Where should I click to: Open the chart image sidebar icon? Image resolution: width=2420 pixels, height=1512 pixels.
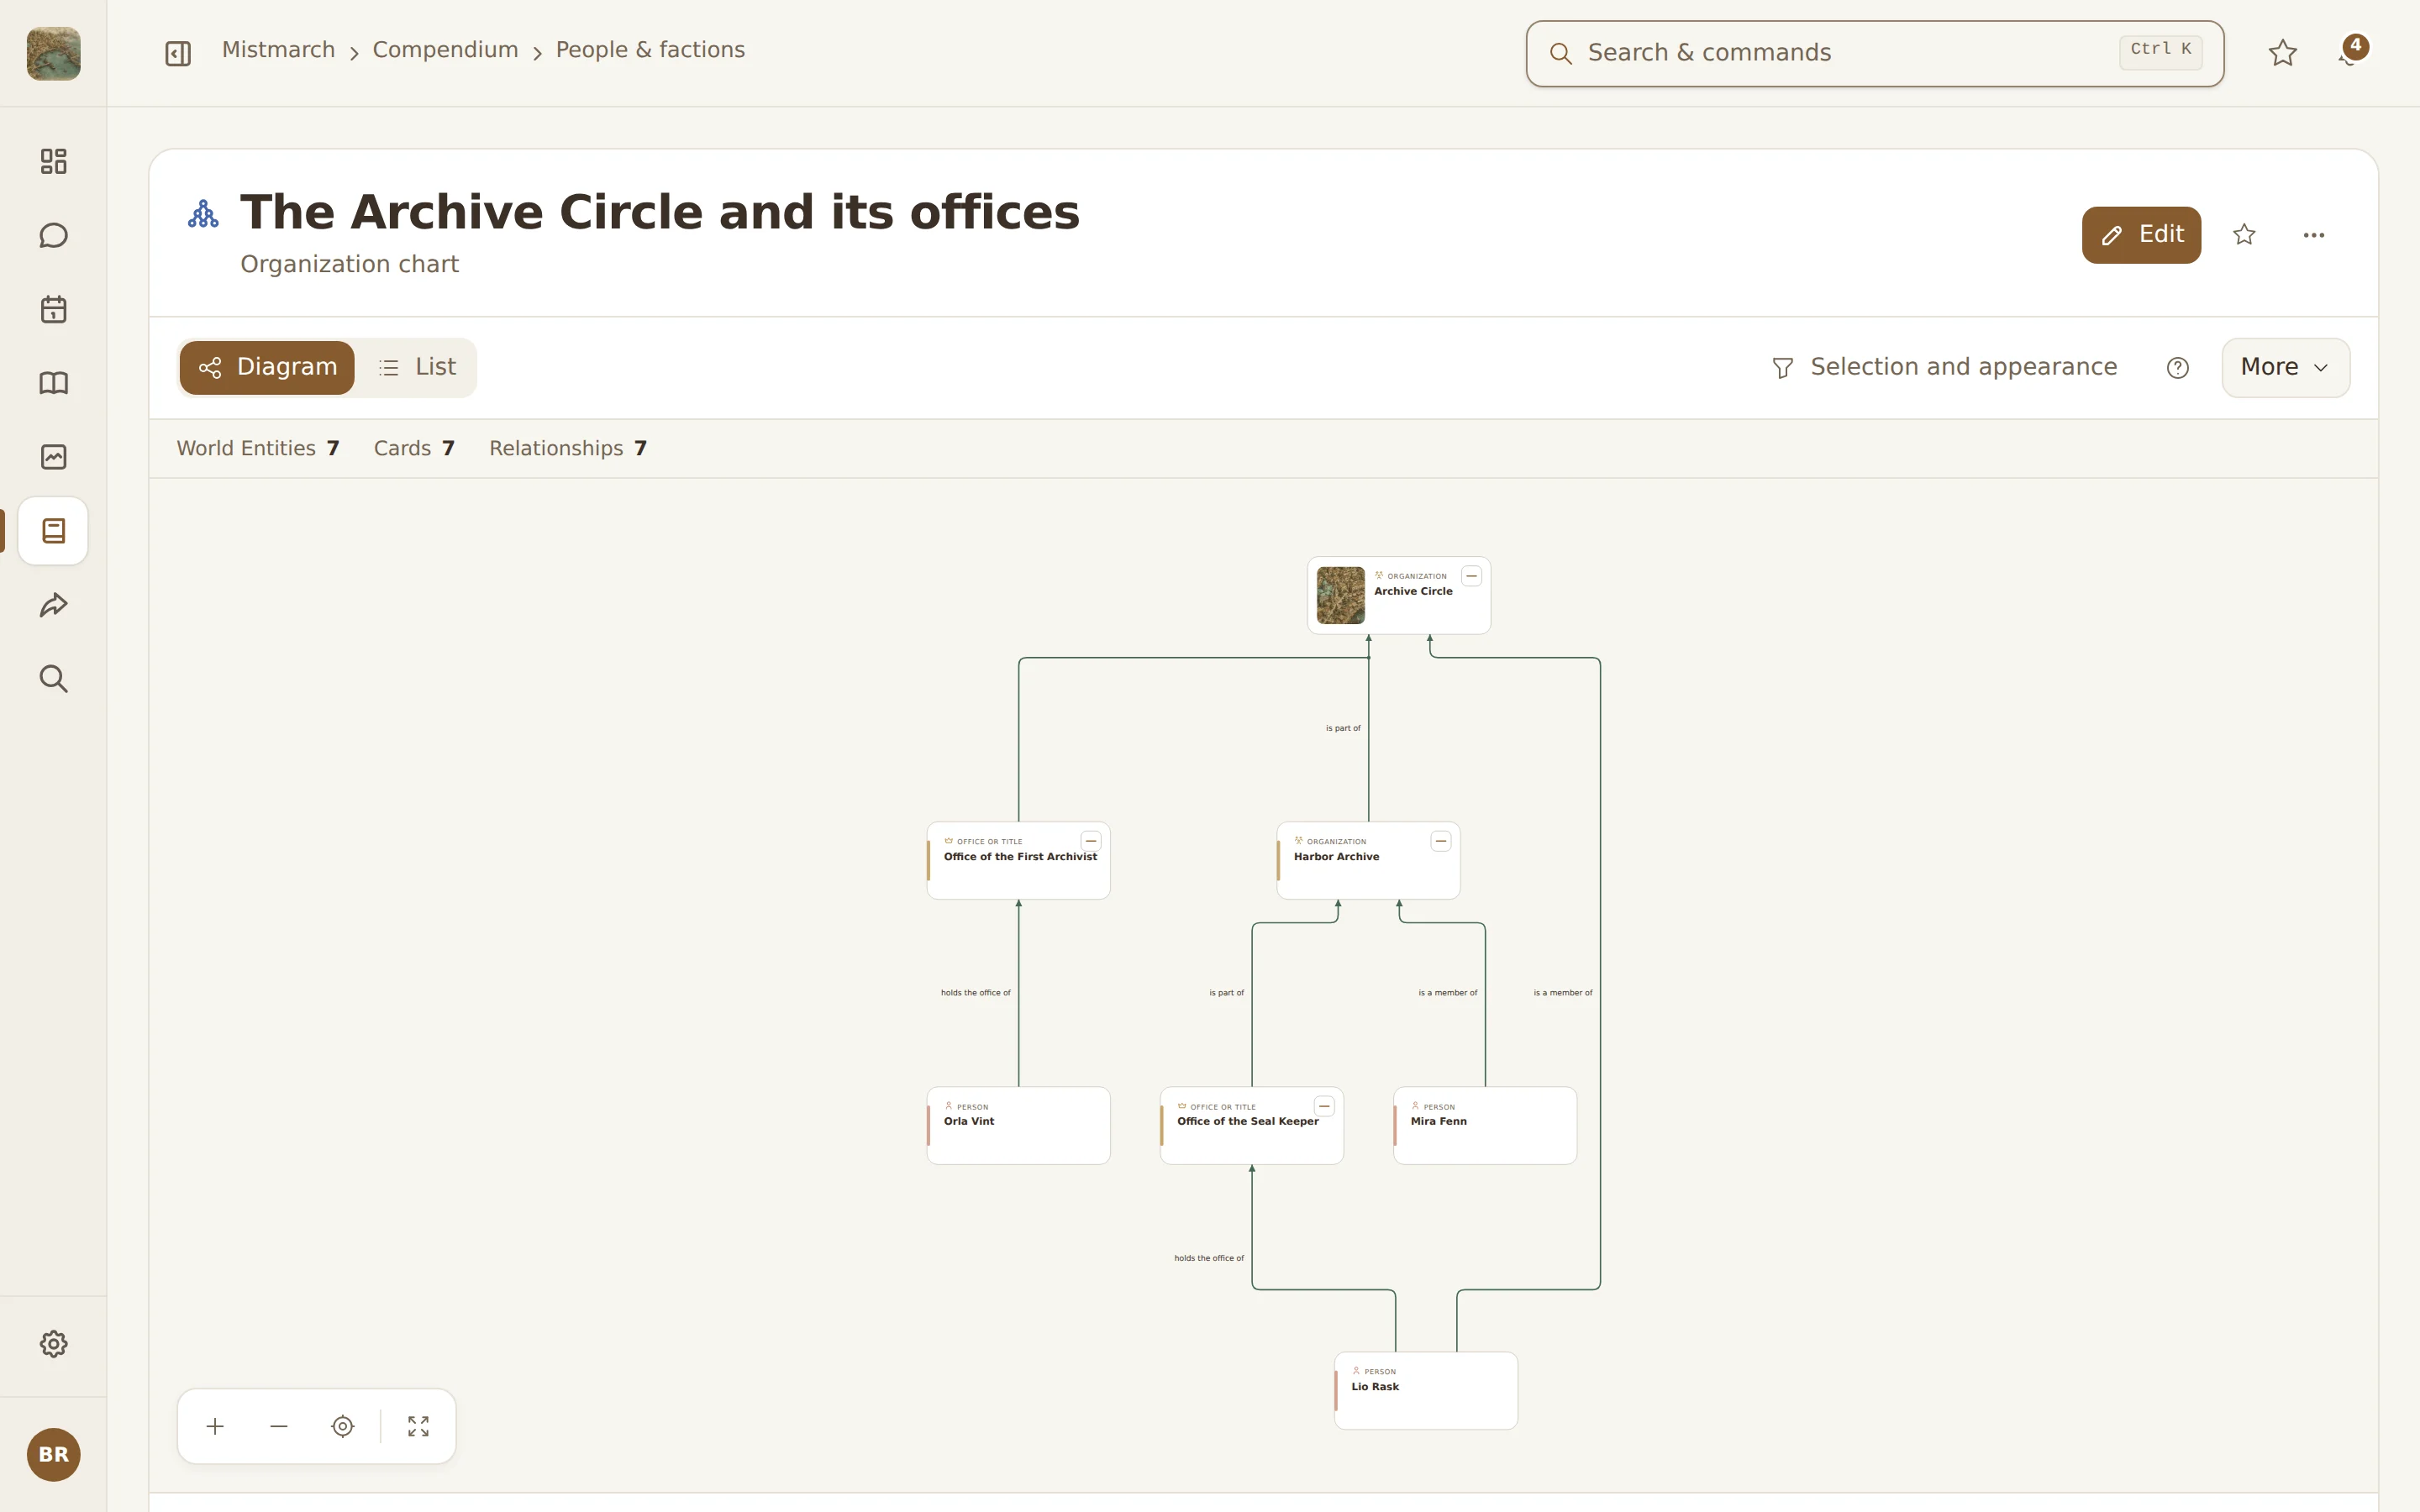(53, 457)
